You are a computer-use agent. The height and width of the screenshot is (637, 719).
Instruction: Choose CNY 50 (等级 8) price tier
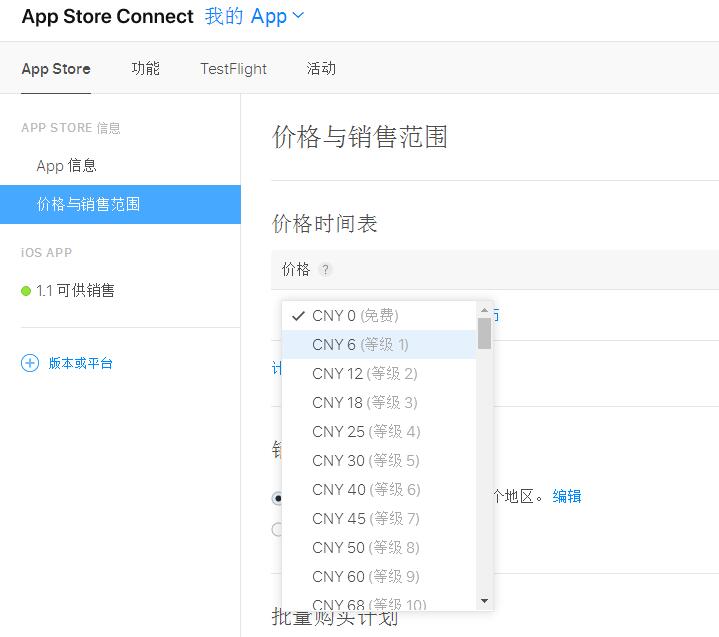pyautogui.click(x=365, y=548)
